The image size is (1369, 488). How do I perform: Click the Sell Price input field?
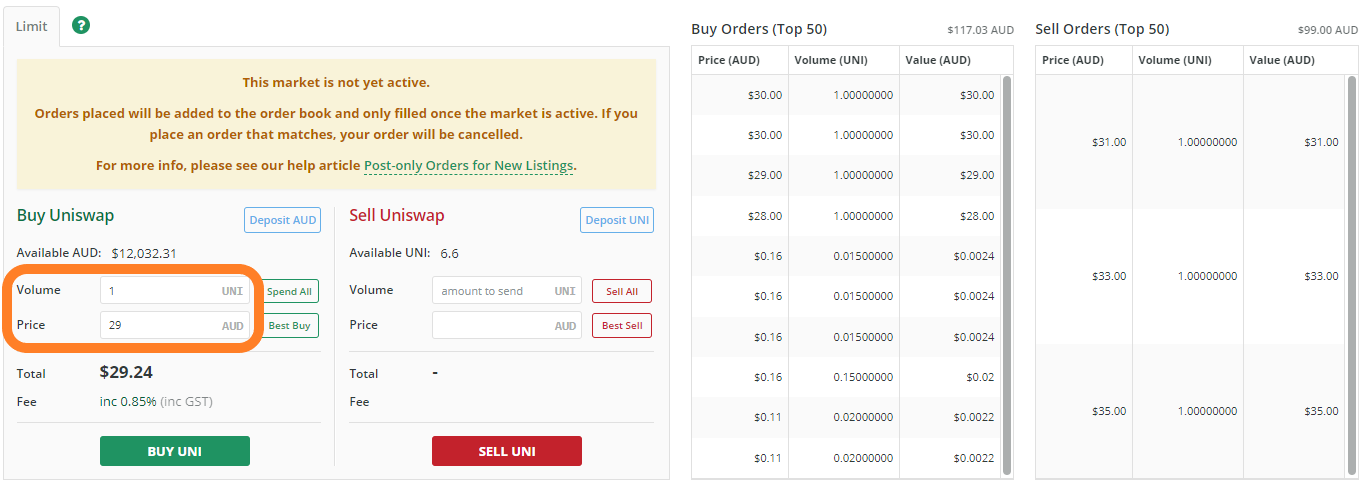507,325
